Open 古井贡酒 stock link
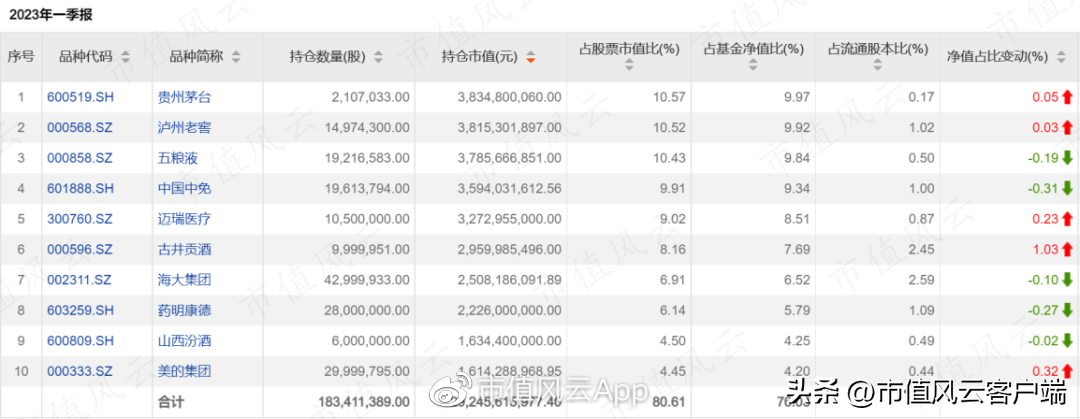The image size is (1080, 419). pos(184,249)
